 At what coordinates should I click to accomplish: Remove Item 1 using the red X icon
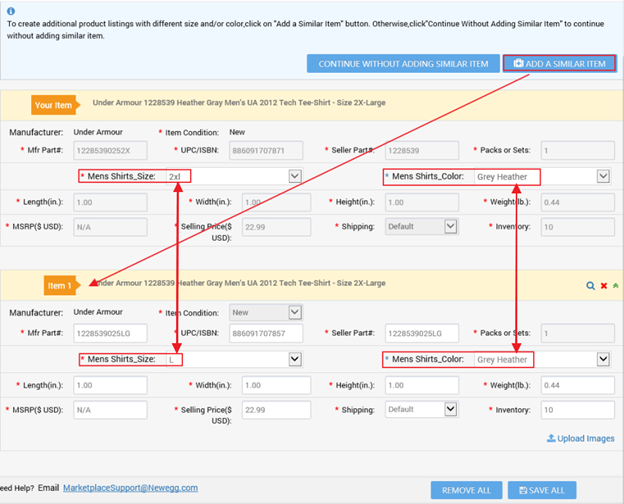(x=604, y=286)
